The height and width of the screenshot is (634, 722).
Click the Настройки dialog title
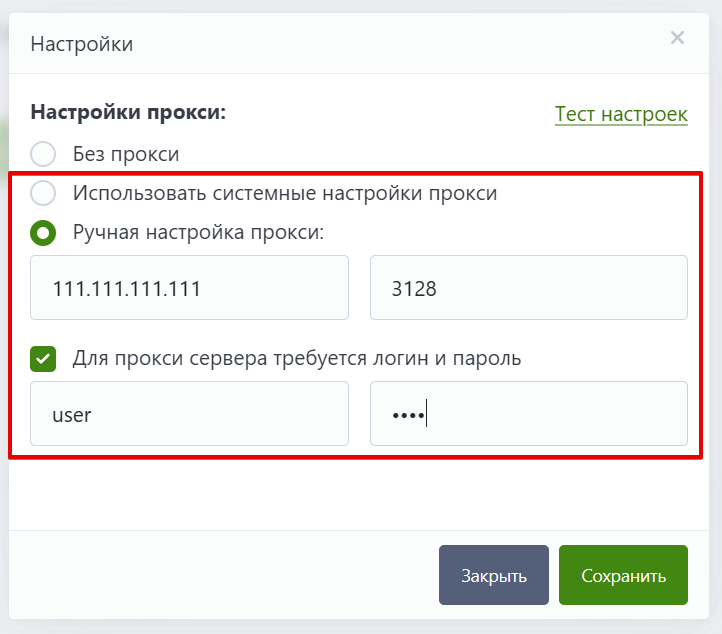coord(82,44)
